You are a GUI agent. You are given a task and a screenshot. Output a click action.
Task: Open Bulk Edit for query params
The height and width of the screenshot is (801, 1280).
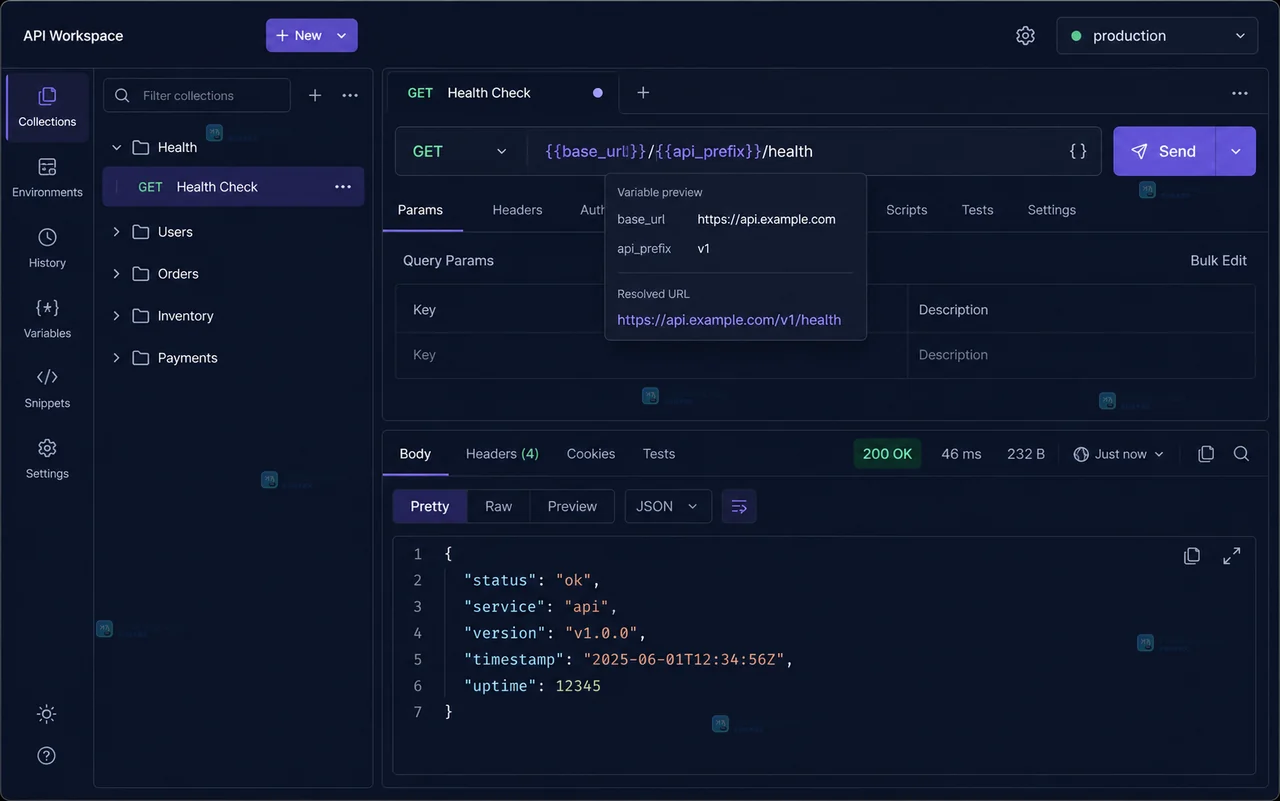point(1218,261)
